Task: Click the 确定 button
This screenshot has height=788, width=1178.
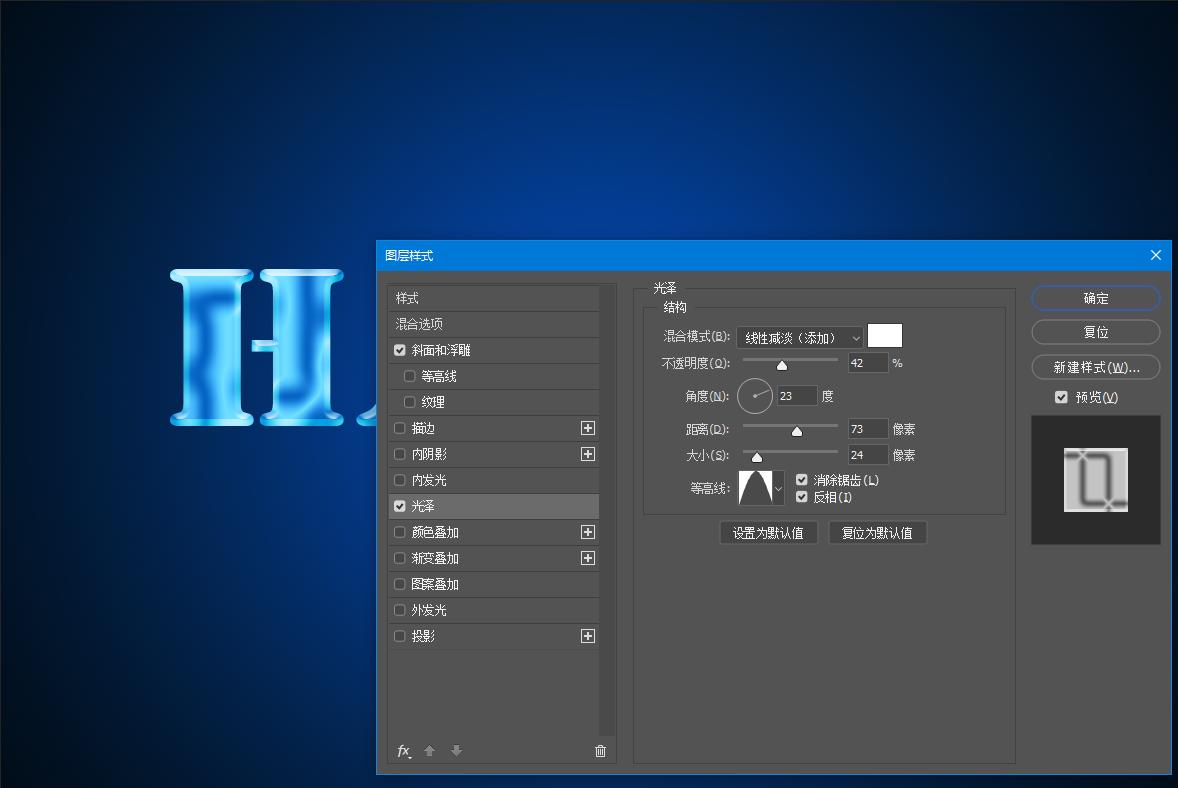Action: click(x=1095, y=298)
